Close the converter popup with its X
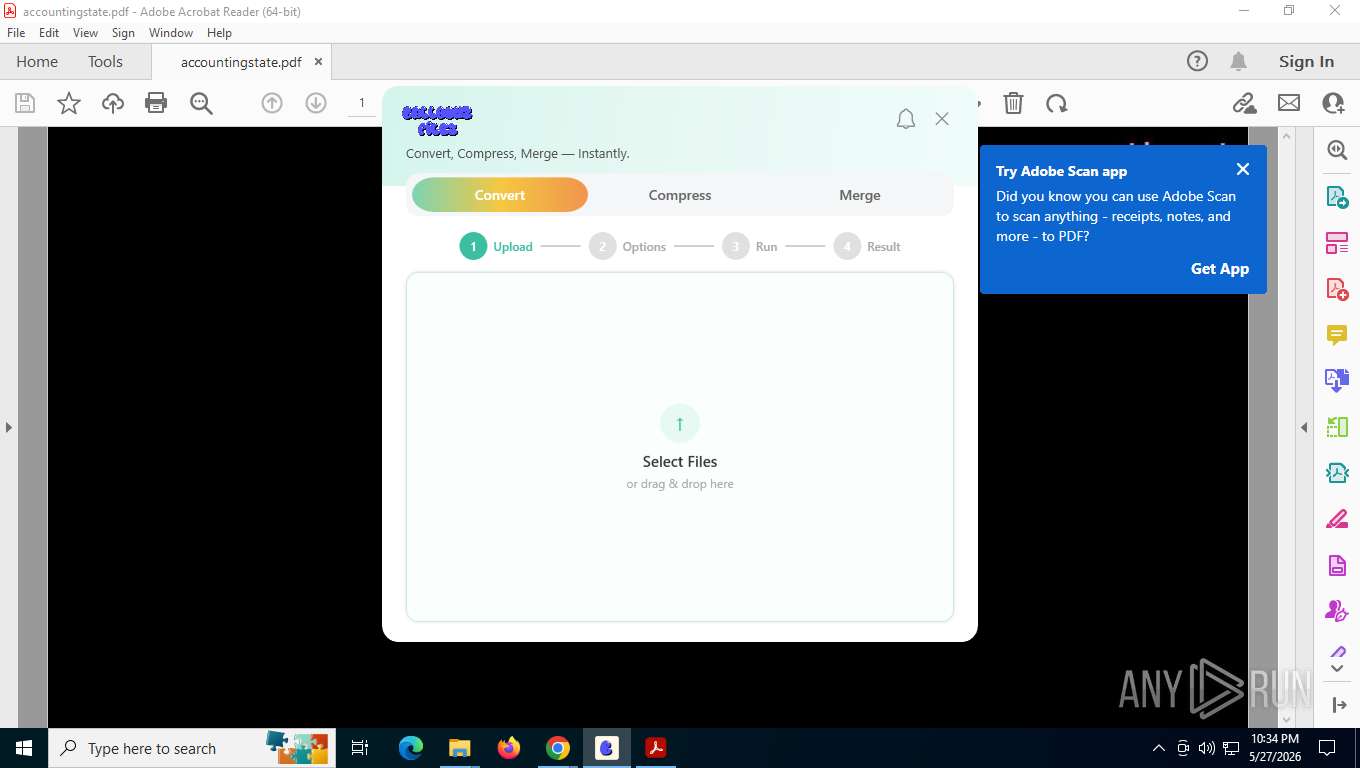The height and width of the screenshot is (768, 1360). (x=942, y=119)
